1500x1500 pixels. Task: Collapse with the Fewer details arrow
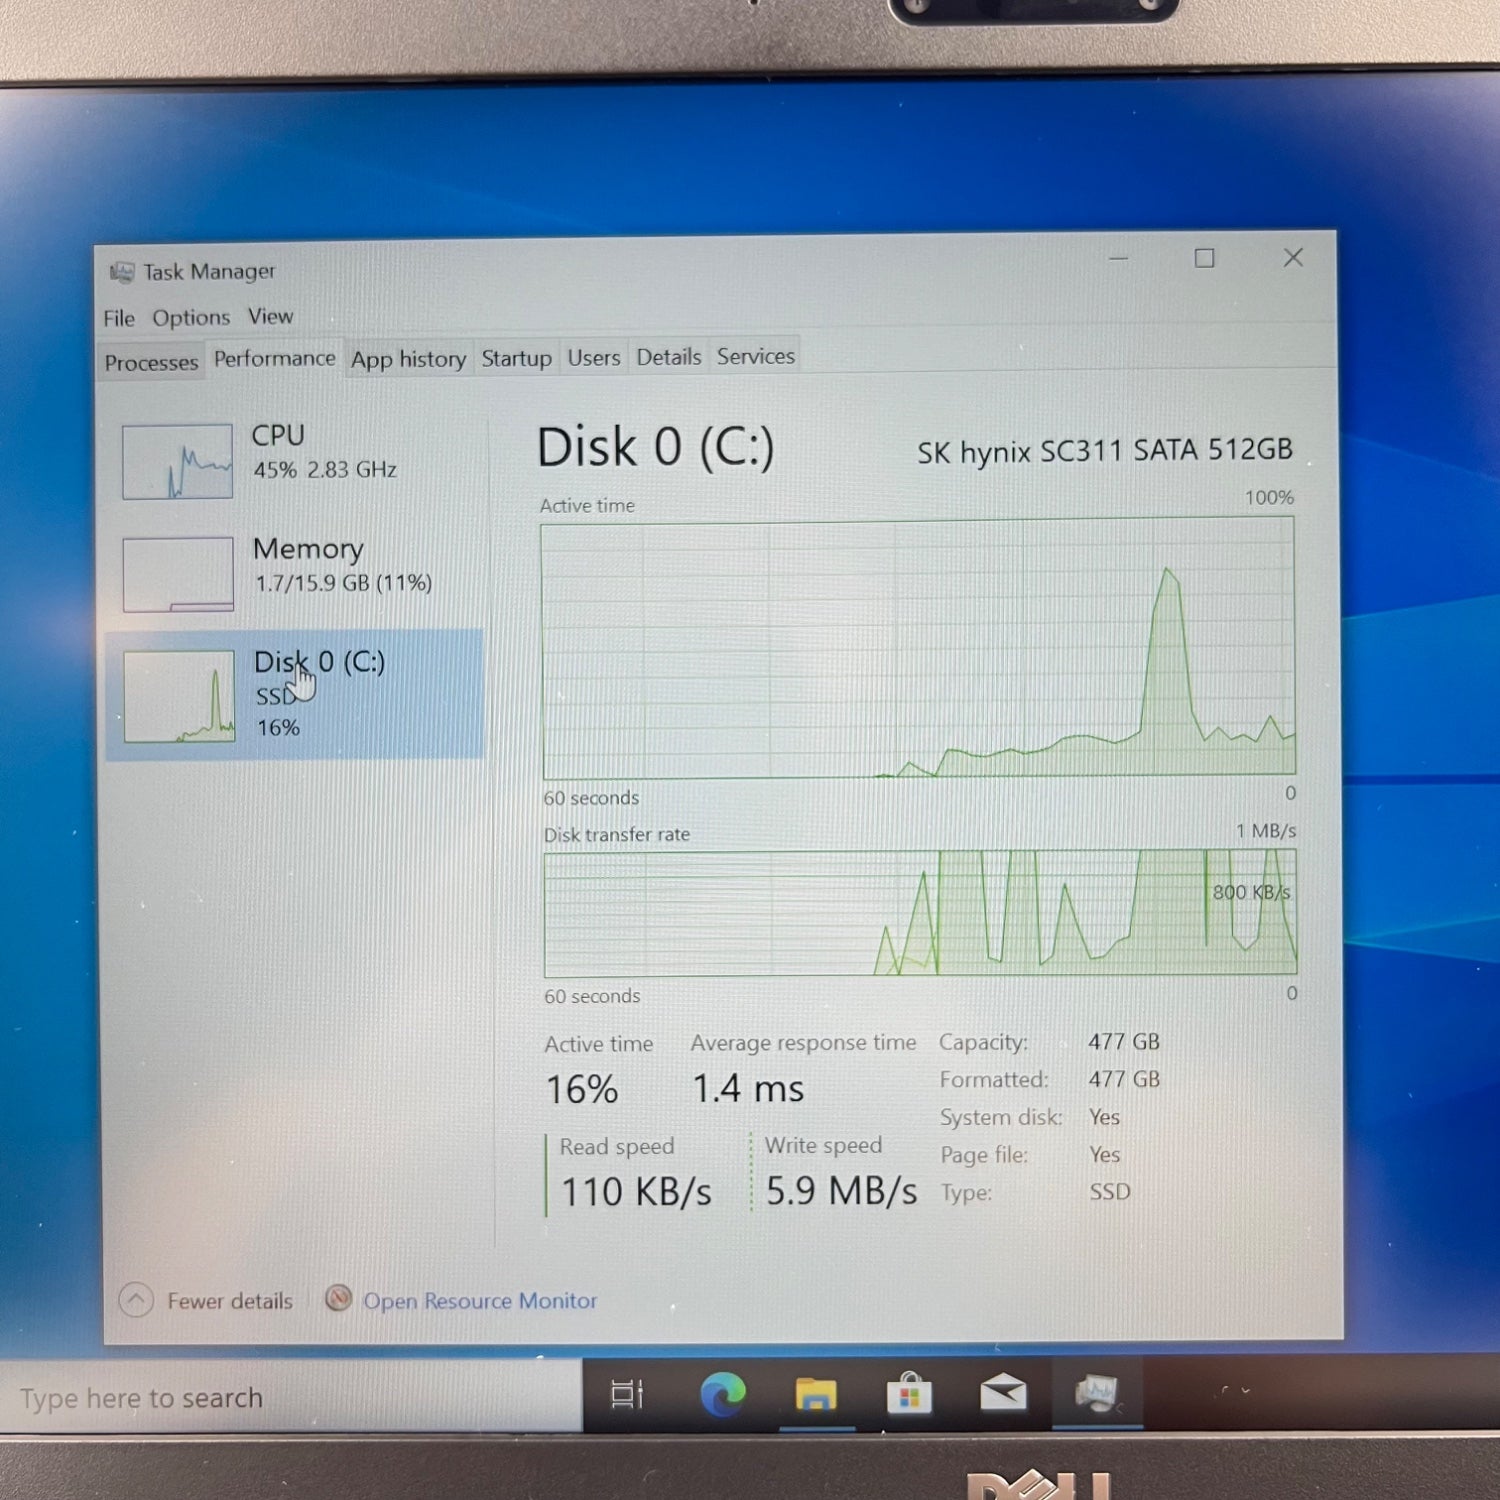[x=136, y=1300]
